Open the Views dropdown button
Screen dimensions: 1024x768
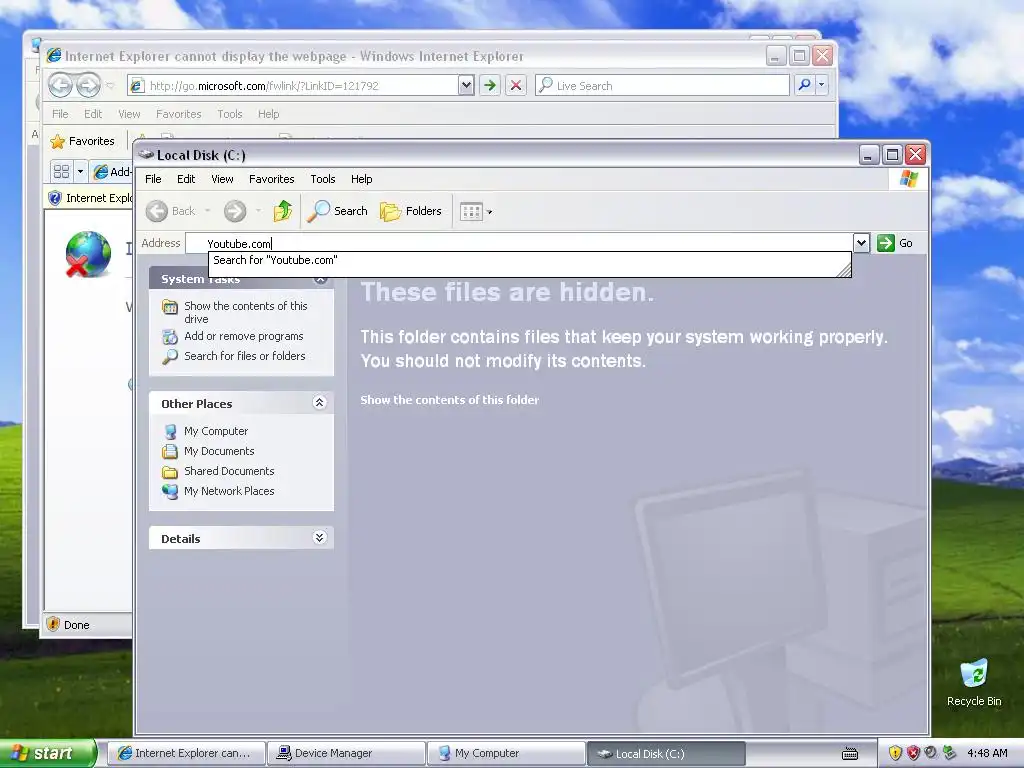[476, 212]
